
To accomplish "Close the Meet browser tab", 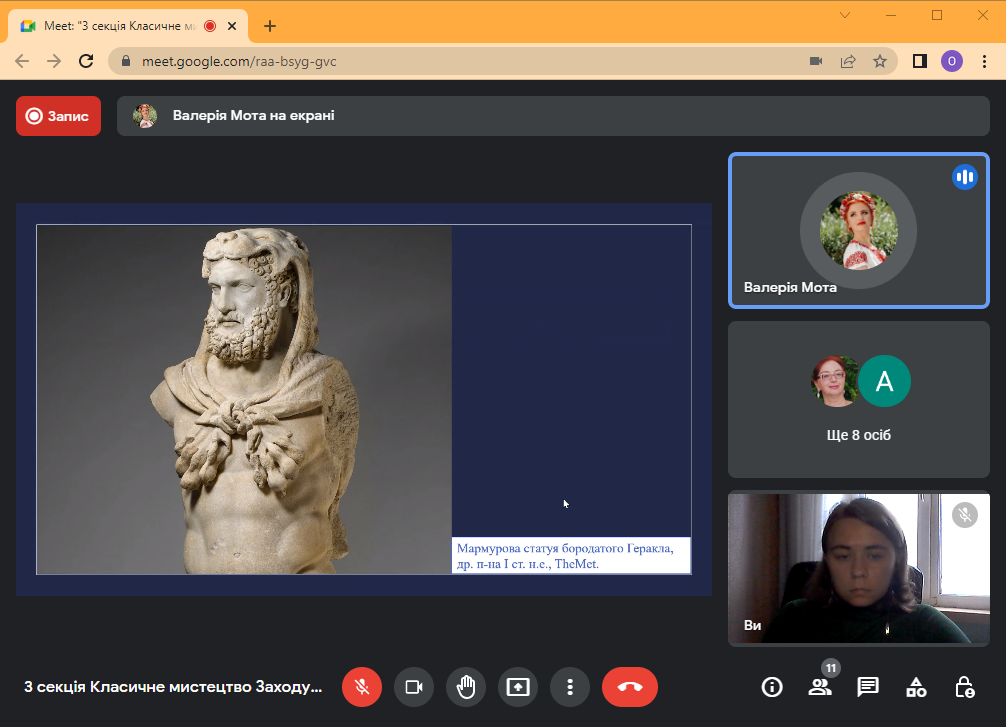I will point(232,26).
